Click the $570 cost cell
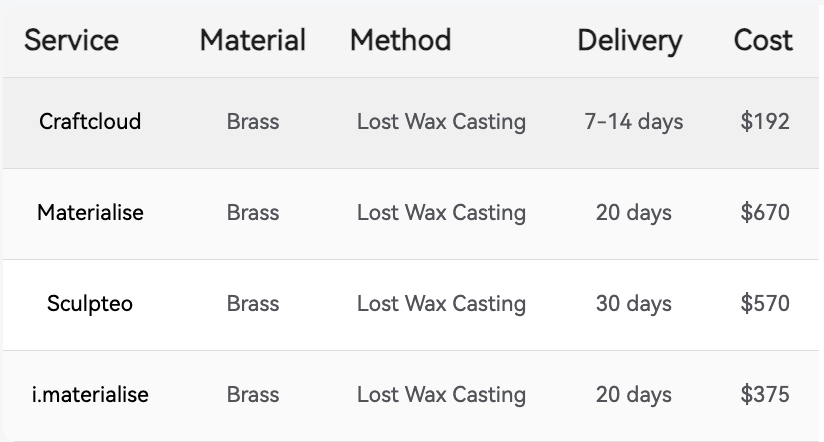The height and width of the screenshot is (442, 824). pos(765,303)
